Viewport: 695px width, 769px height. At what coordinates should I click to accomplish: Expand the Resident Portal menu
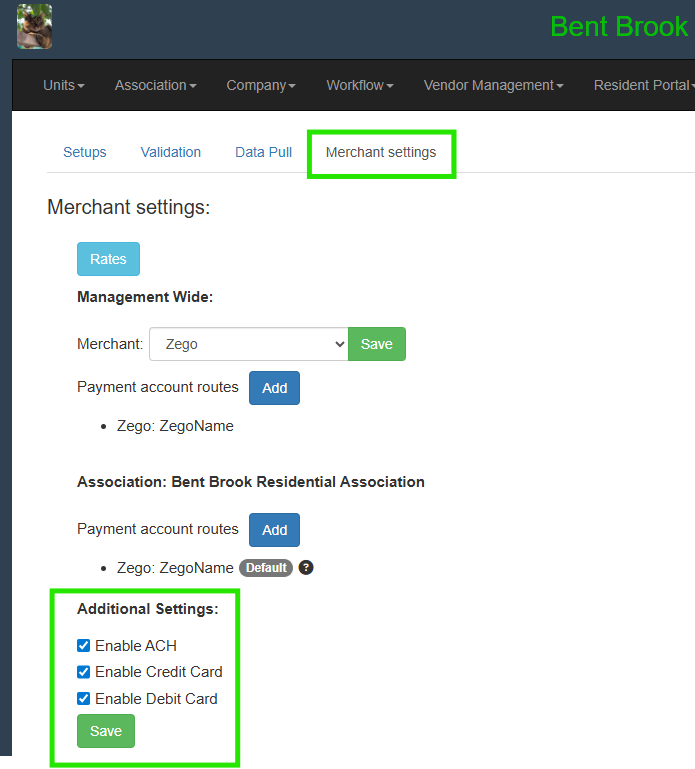tap(643, 86)
